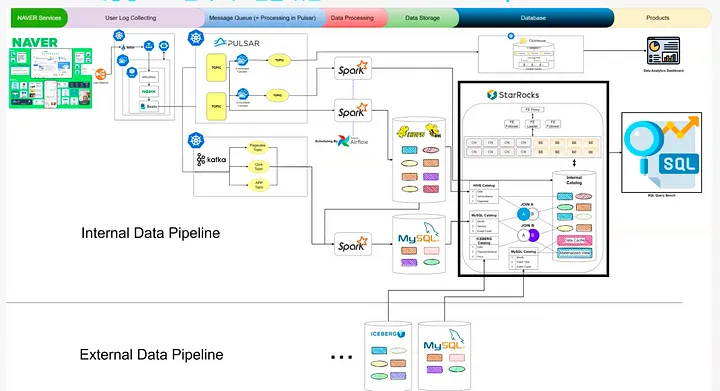Select the Click Topic oval
Screen dimensions: 720x391
[x=259, y=166]
